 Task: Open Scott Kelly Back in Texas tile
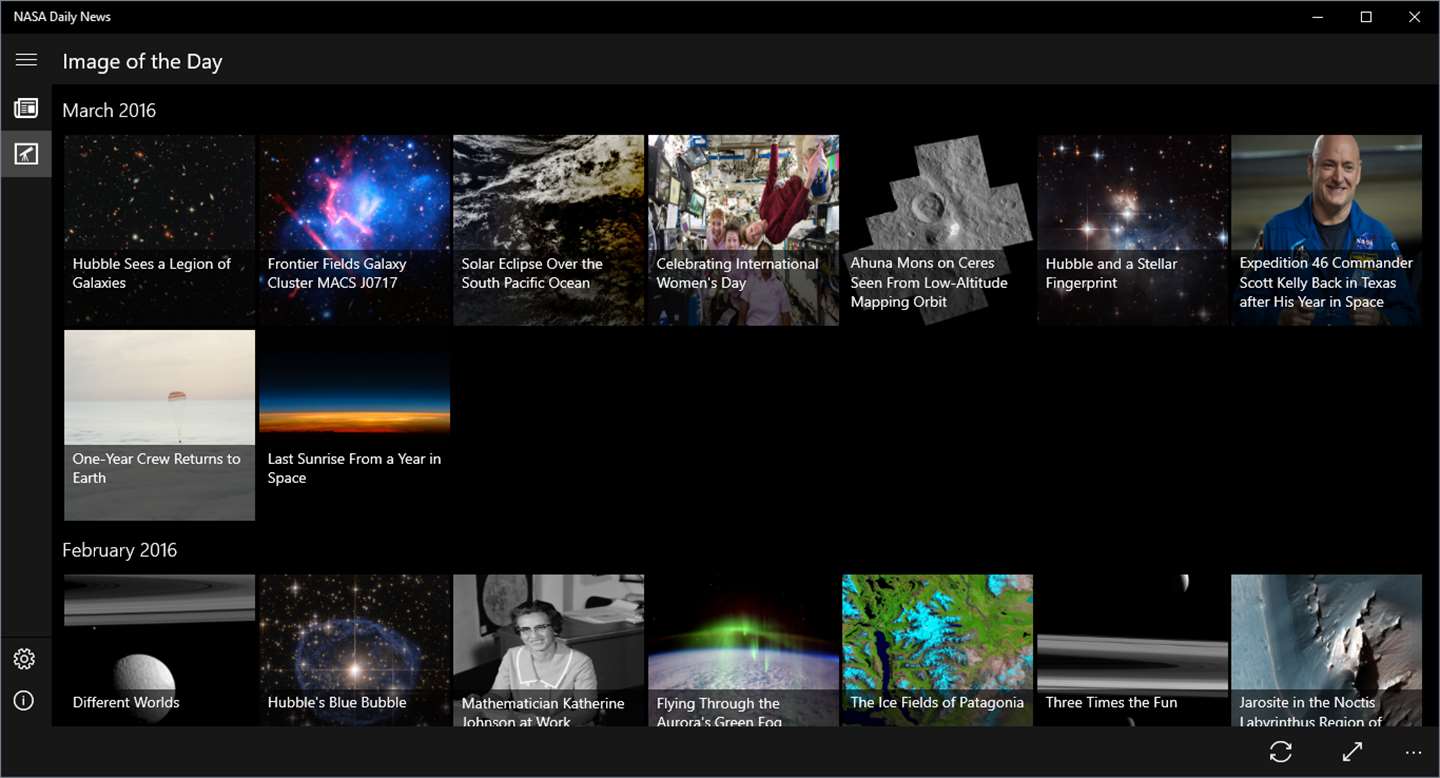1327,231
